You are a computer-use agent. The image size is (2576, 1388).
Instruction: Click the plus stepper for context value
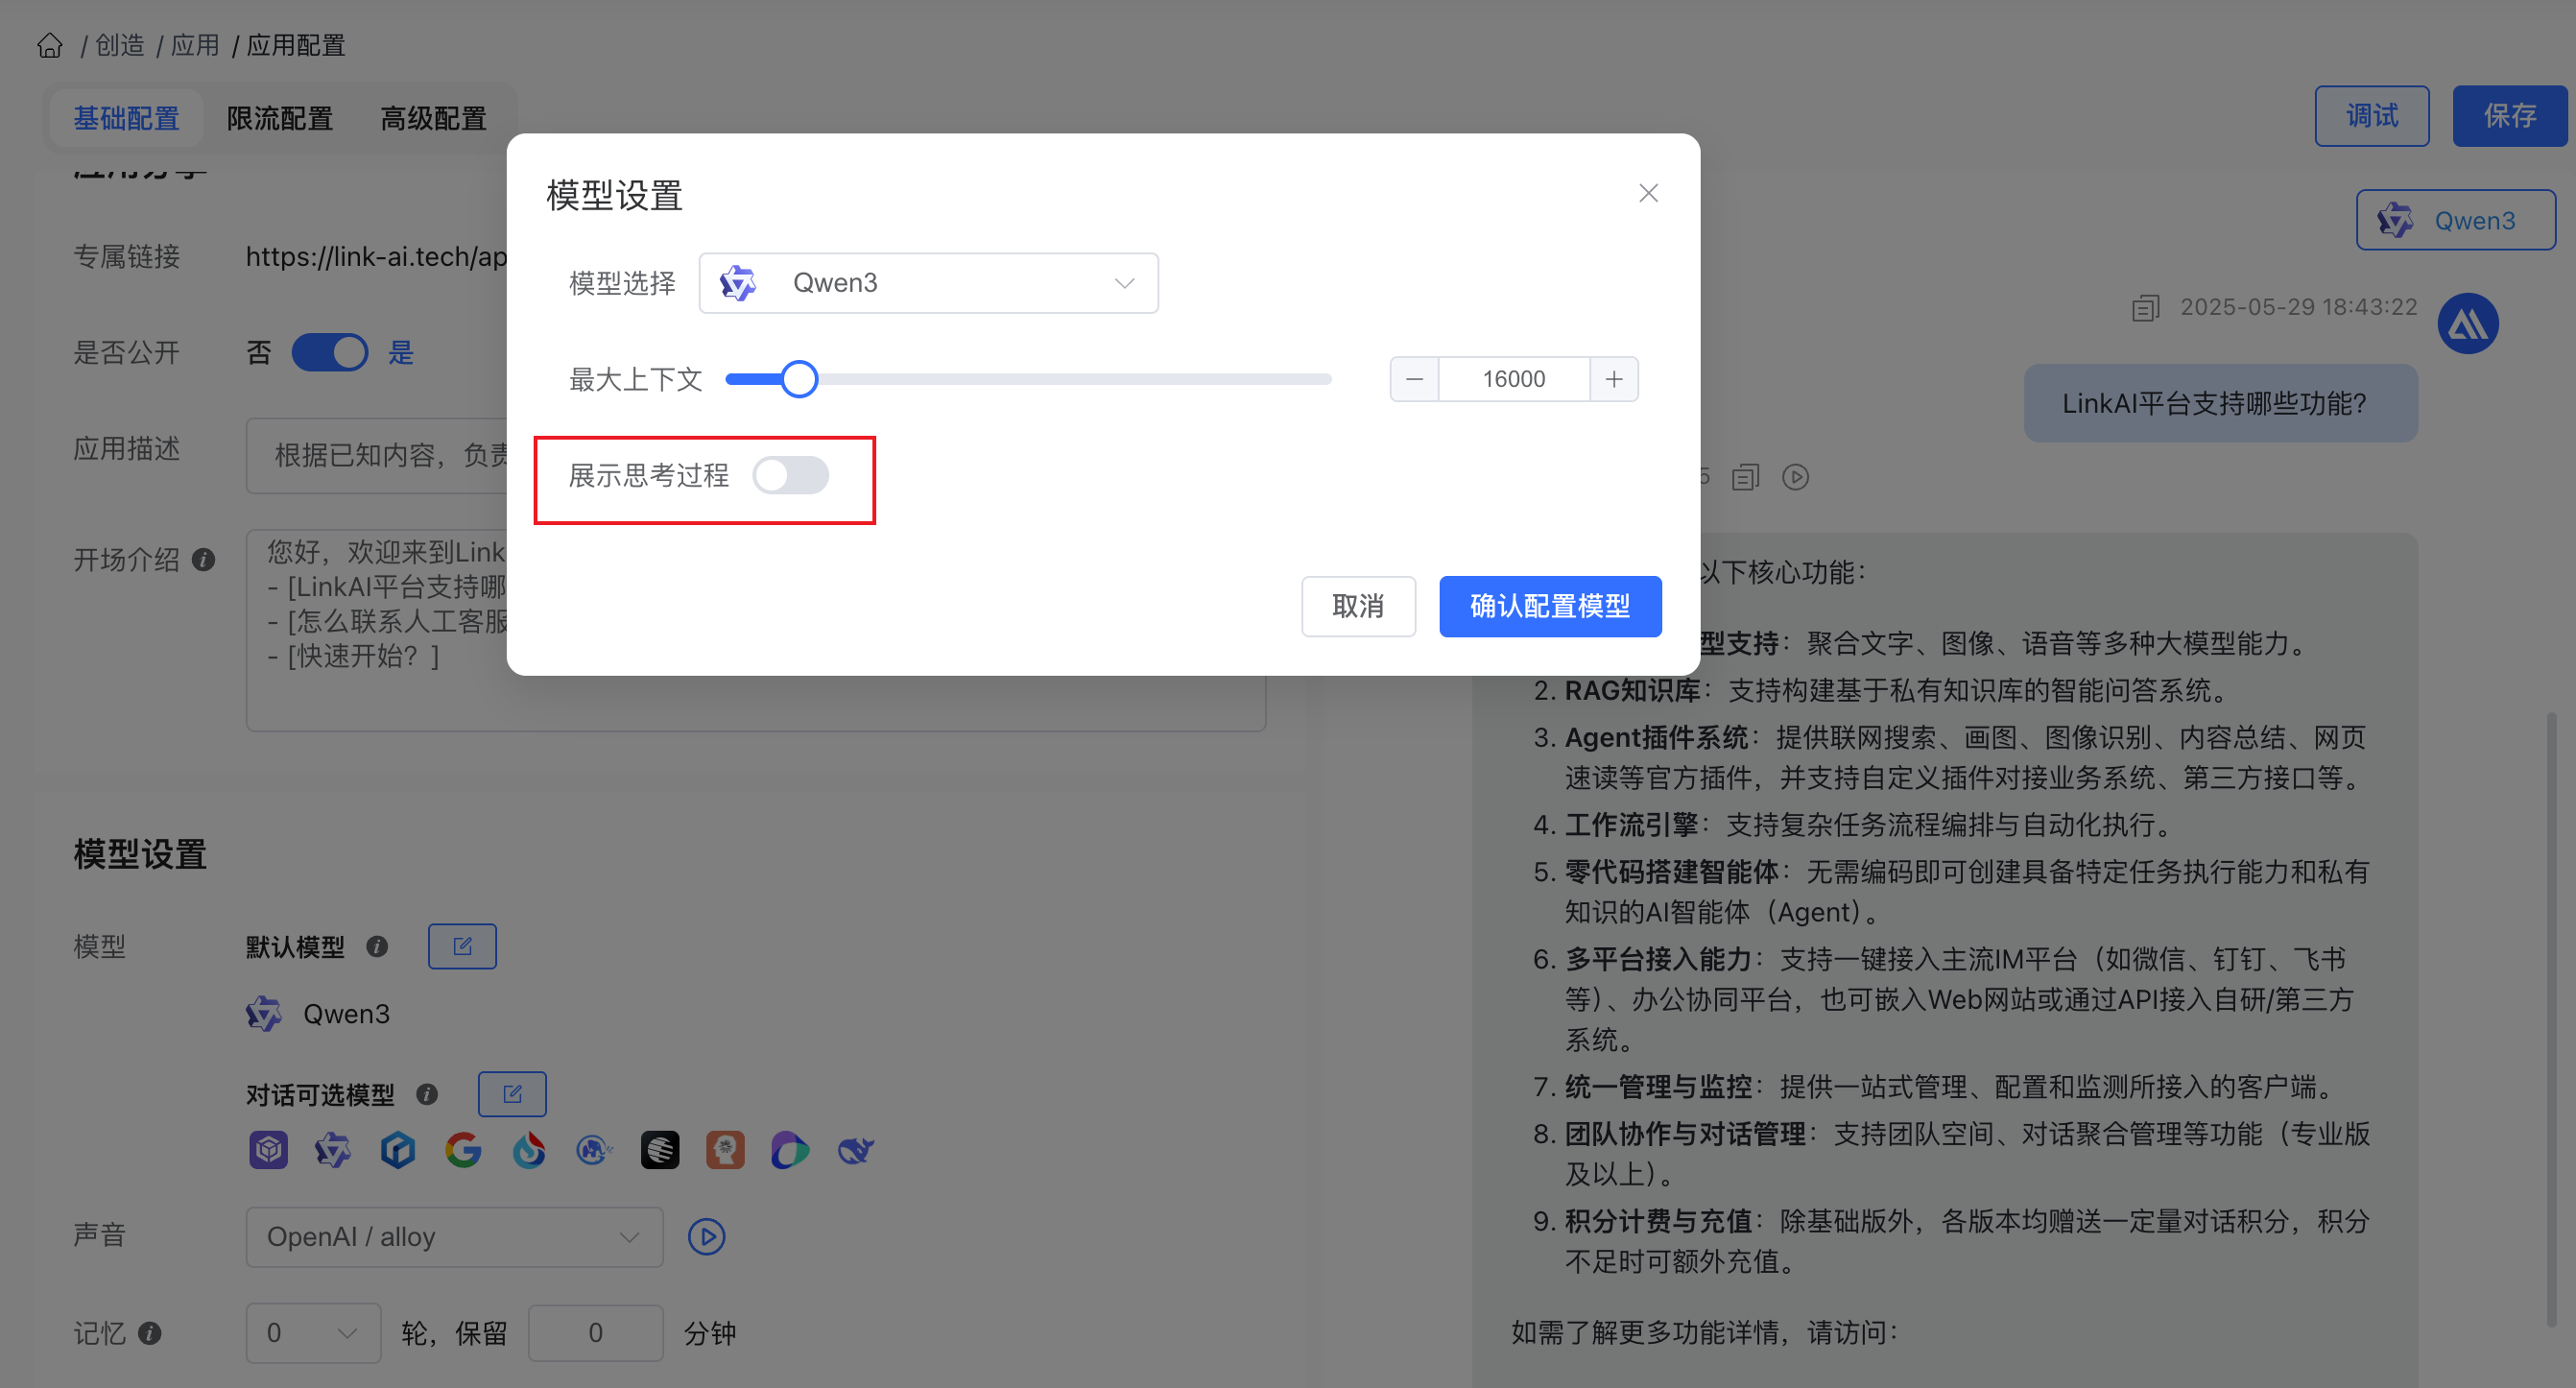pos(1613,379)
